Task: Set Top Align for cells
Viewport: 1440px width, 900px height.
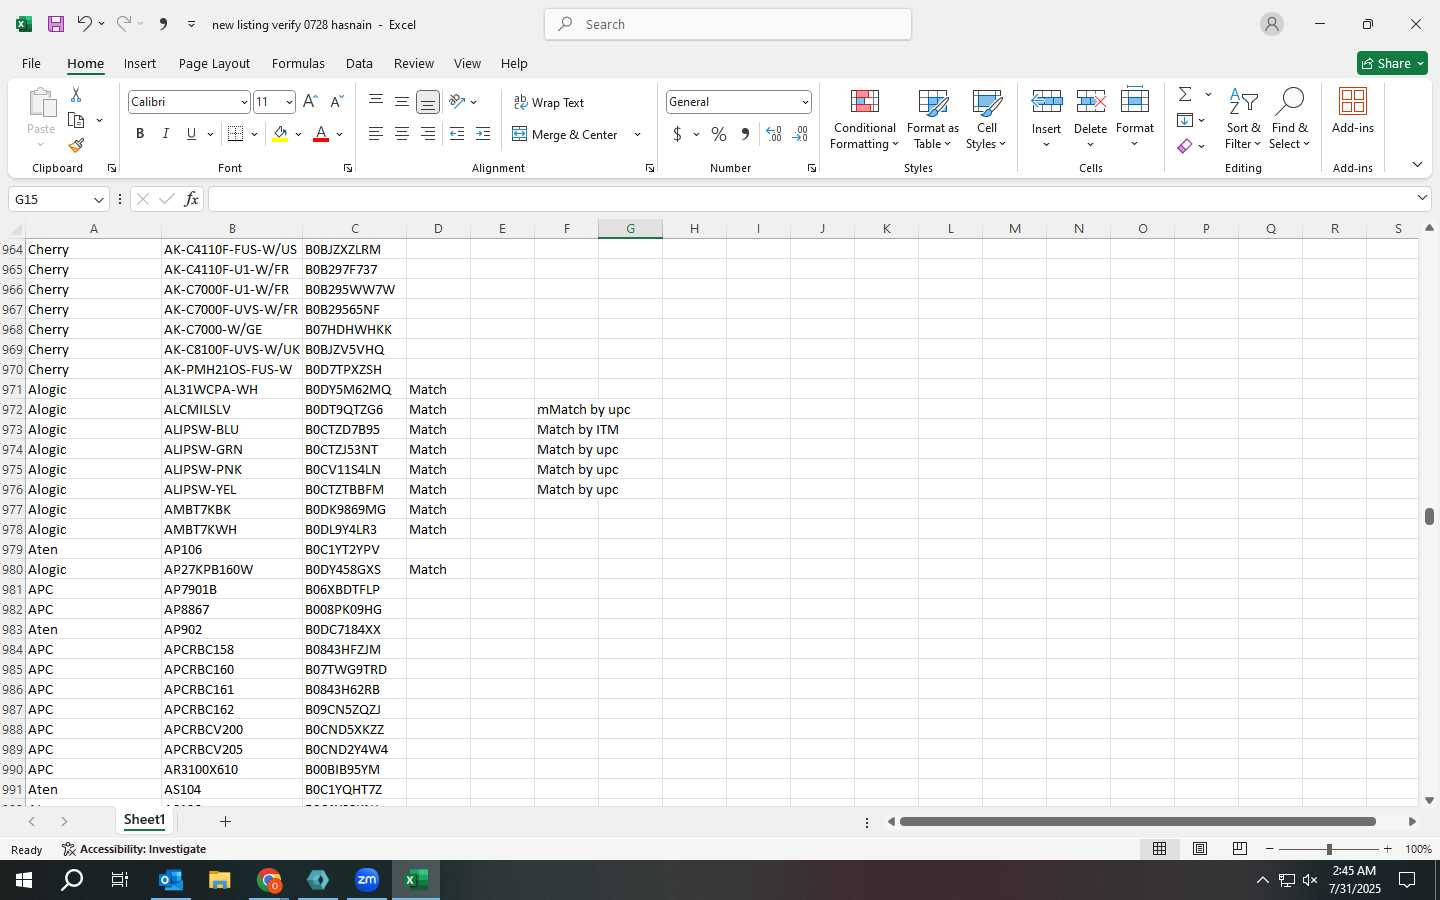Action: pyautogui.click(x=376, y=102)
